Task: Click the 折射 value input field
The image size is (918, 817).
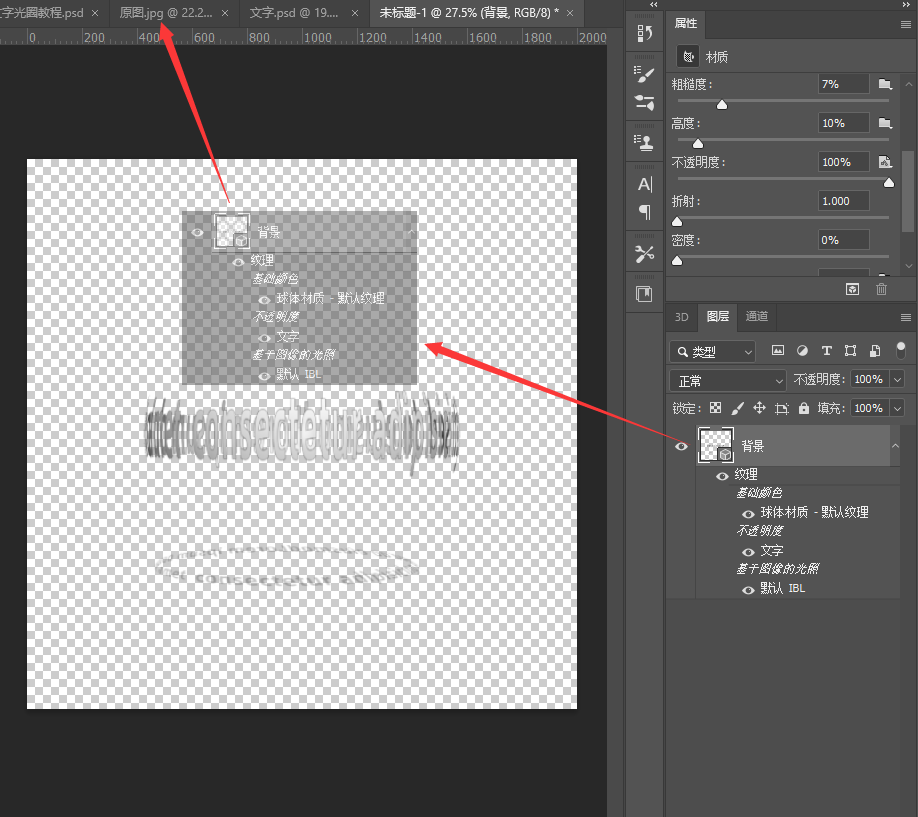Action: pos(843,201)
